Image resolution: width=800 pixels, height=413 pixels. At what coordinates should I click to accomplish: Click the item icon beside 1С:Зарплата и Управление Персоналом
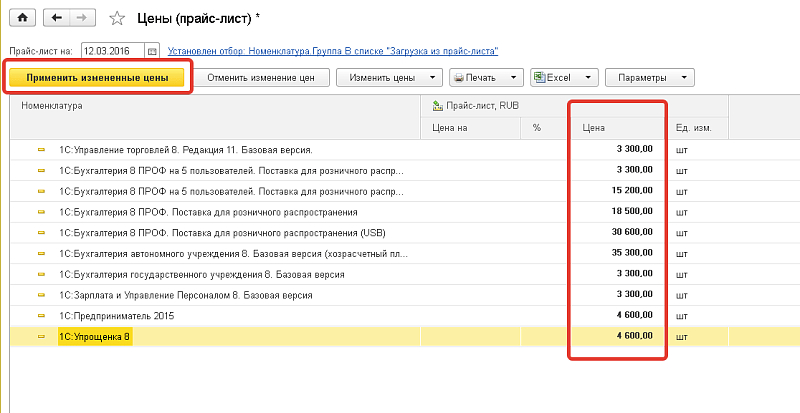(x=41, y=295)
